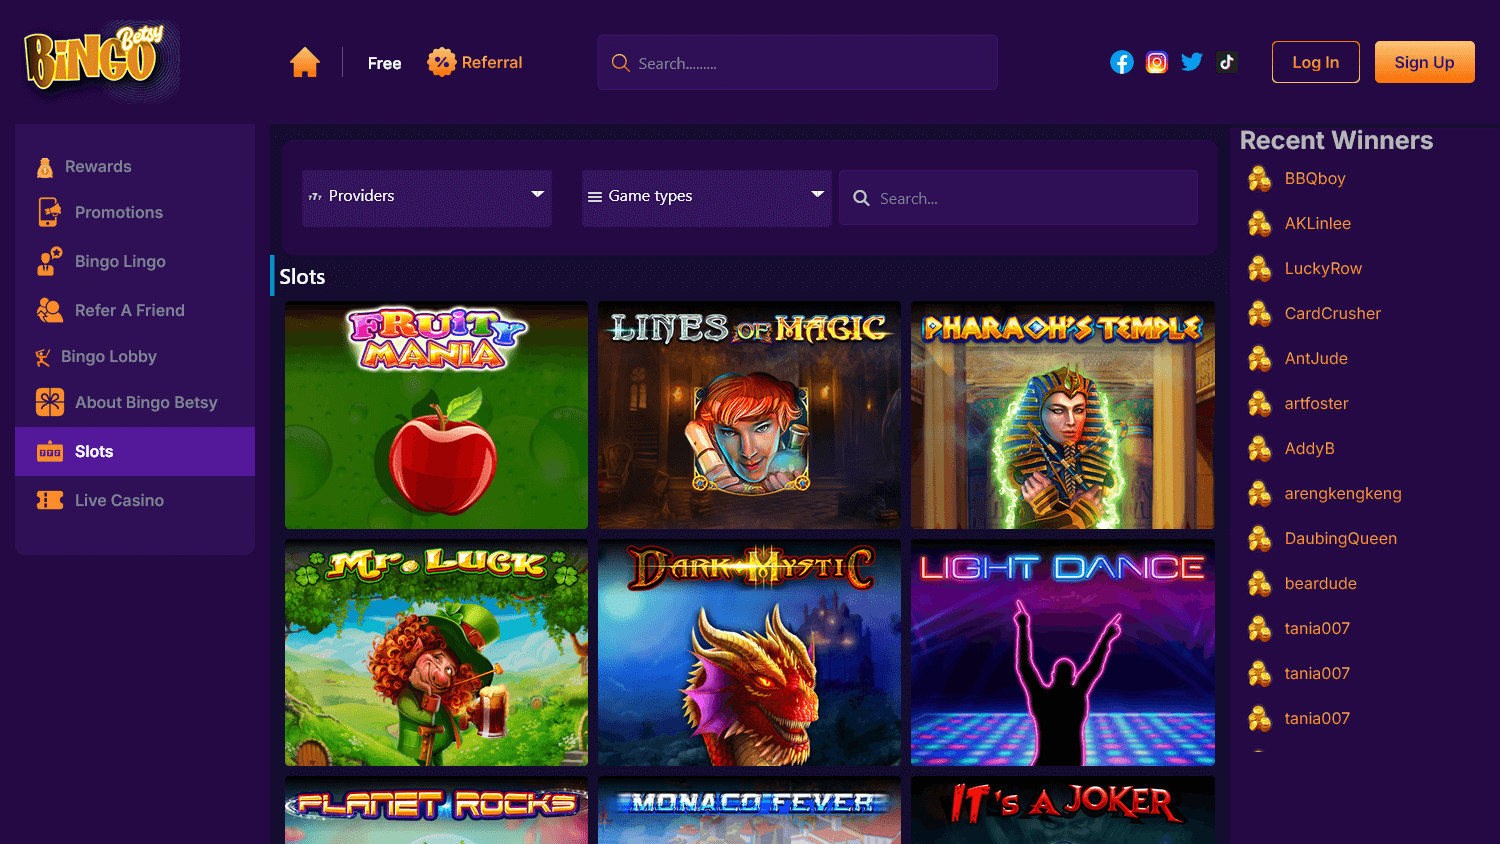Image resolution: width=1500 pixels, height=844 pixels.
Task: Expand the Providers dropdown
Action: tap(427, 196)
